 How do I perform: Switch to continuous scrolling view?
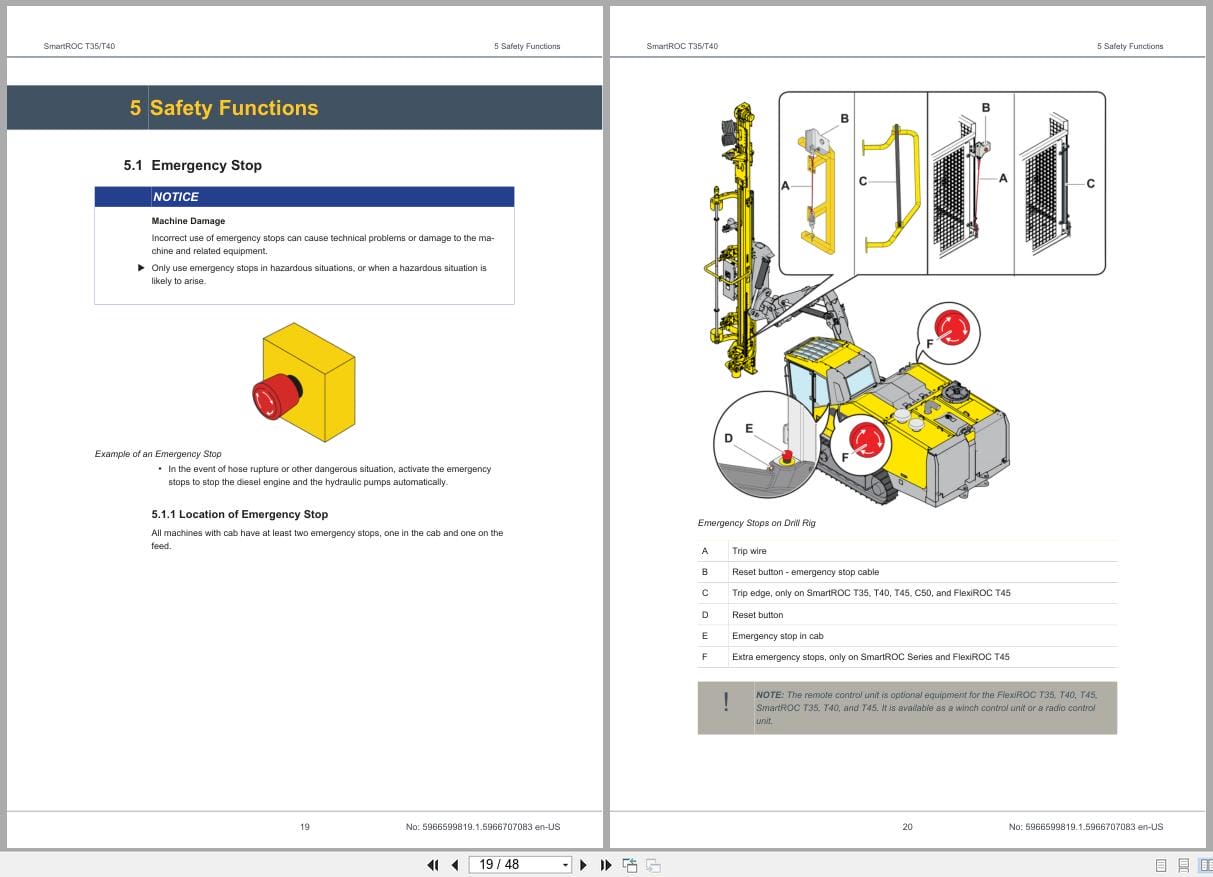(x=1183, y=865)
